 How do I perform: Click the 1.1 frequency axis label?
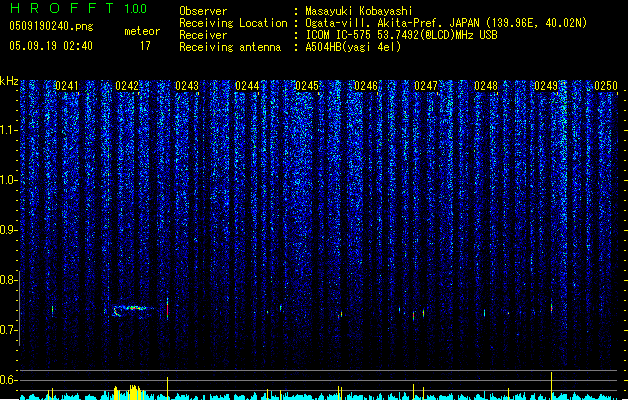coord(8,130)
